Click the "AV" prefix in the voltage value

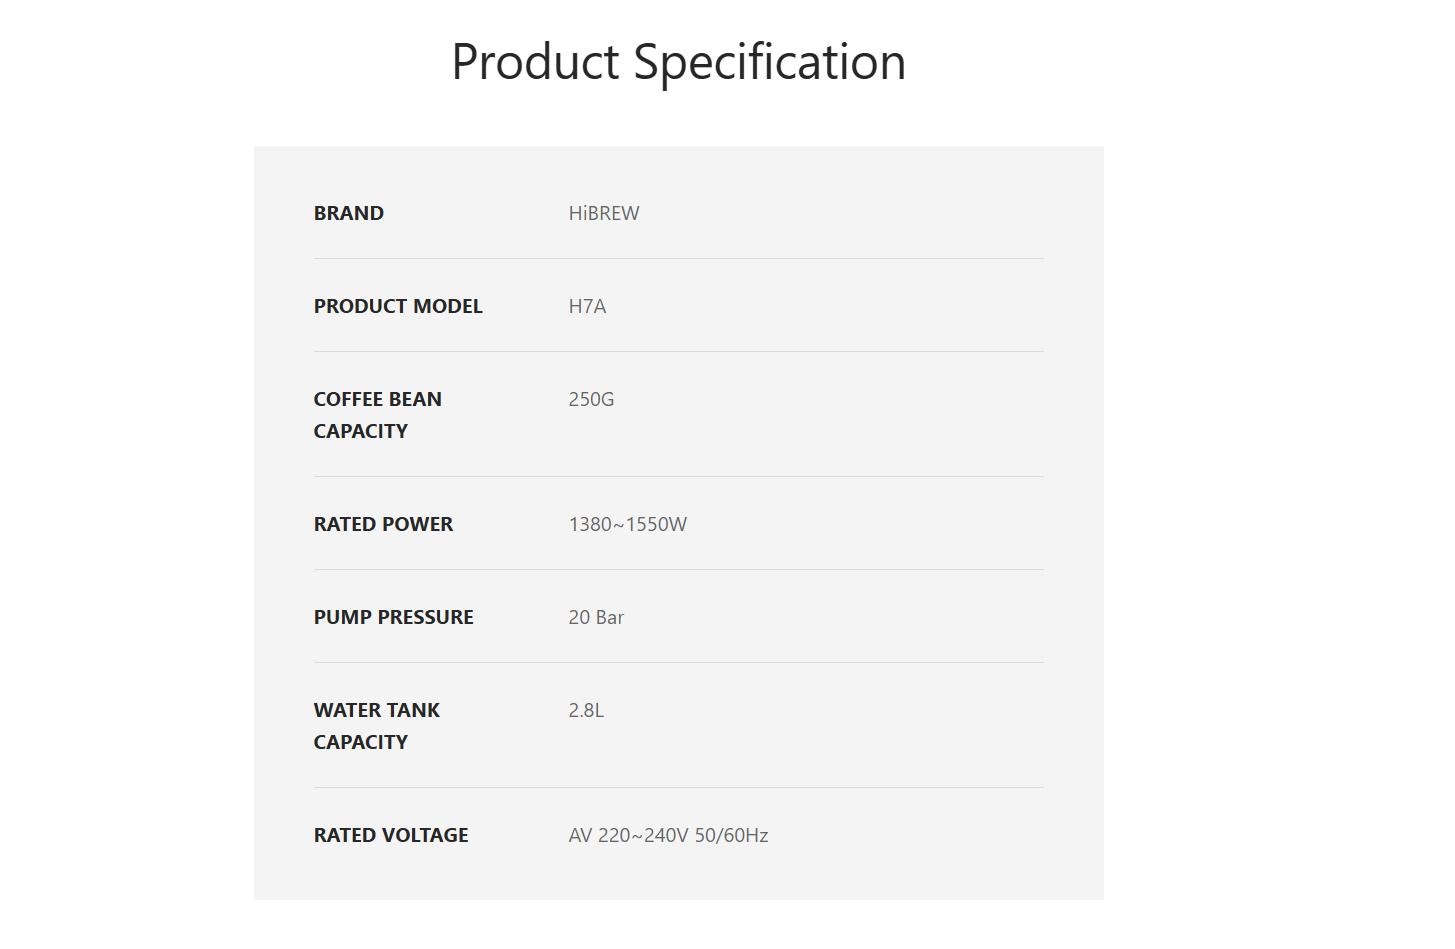(580, 835)
